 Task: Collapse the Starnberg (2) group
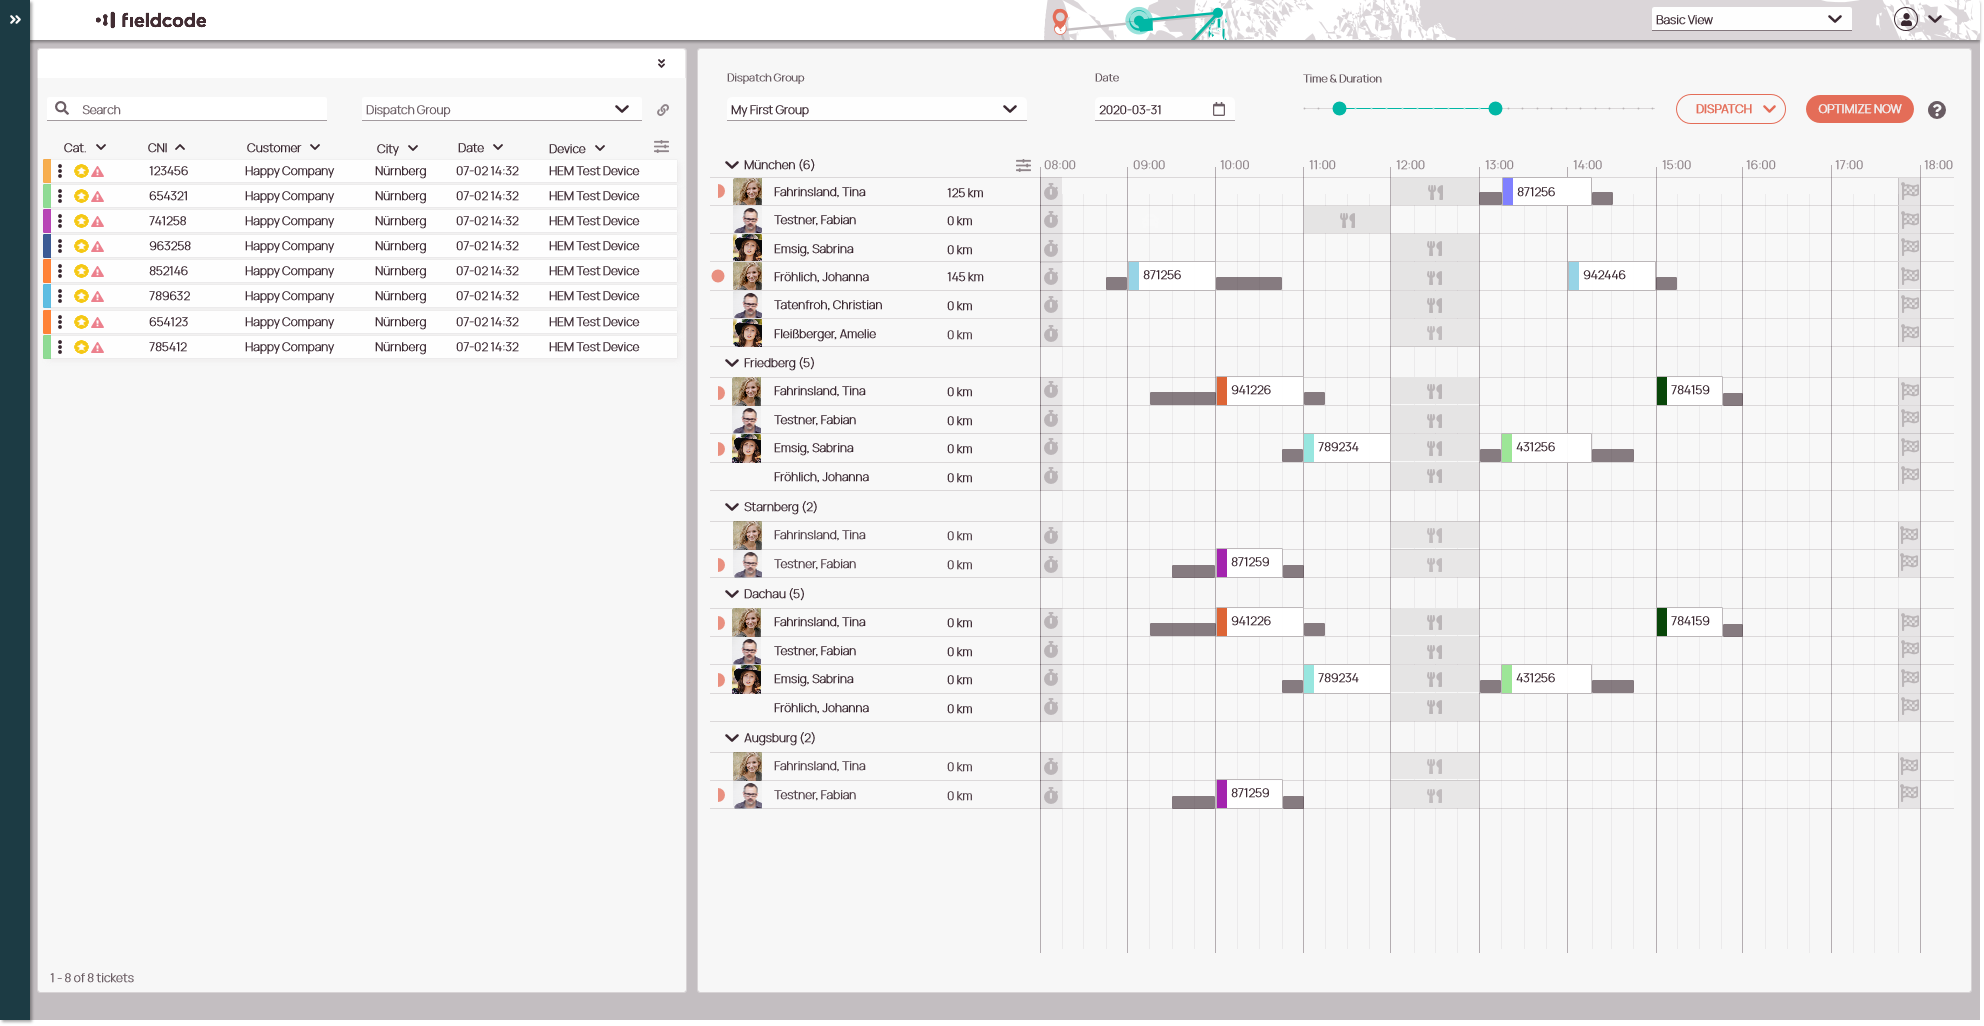[x=732, y=507]
